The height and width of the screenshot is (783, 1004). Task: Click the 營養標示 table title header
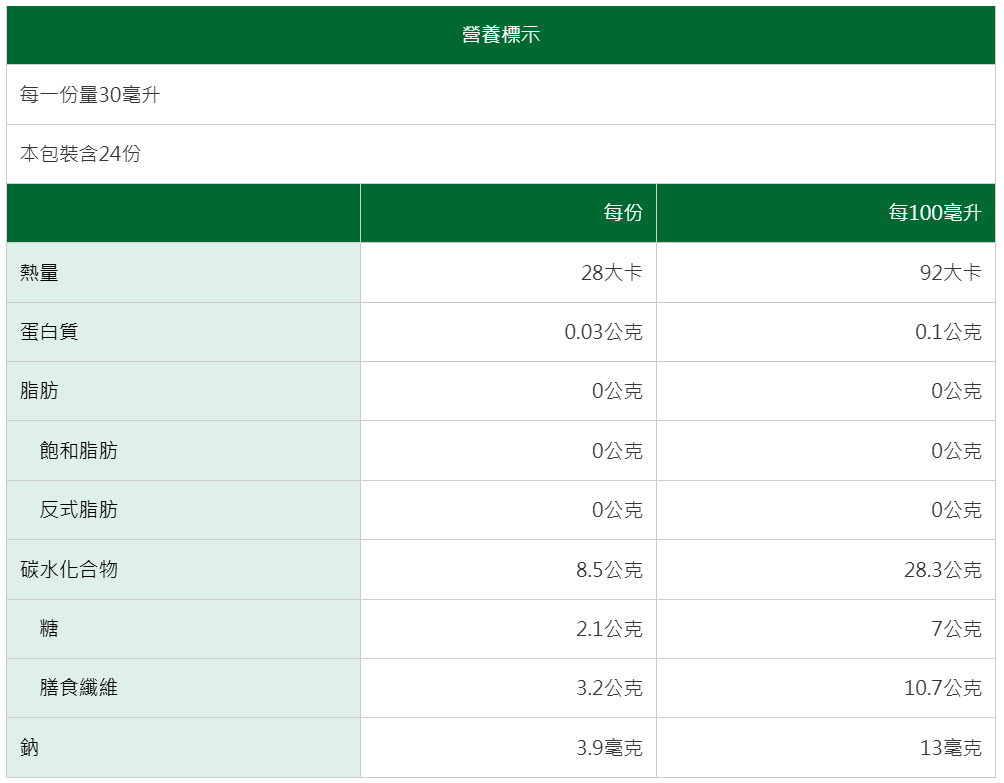501,35
